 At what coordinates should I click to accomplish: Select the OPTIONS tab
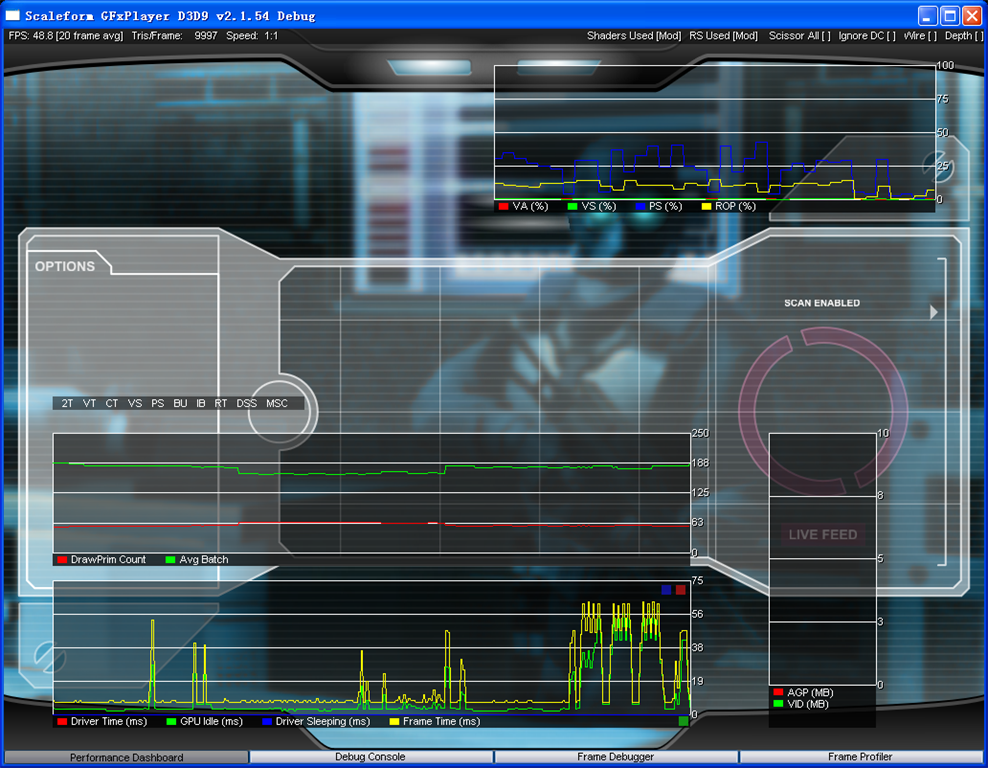click(65, 267)
